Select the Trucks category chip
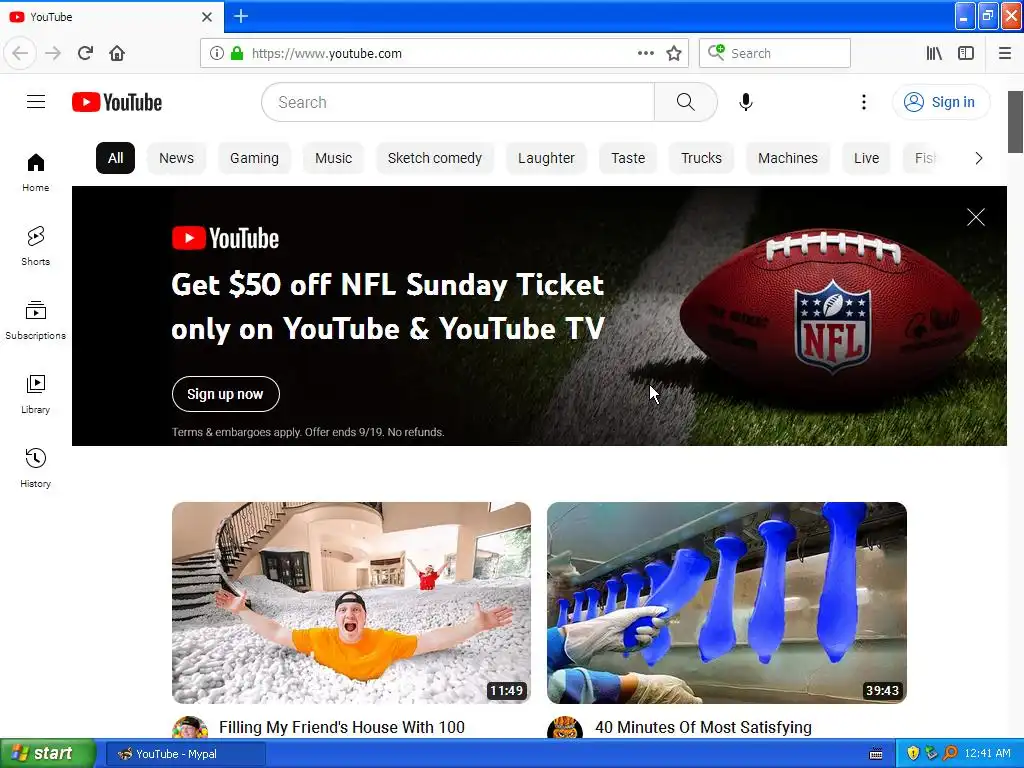This screenshot has height=768, width=1024. [701, 158]
